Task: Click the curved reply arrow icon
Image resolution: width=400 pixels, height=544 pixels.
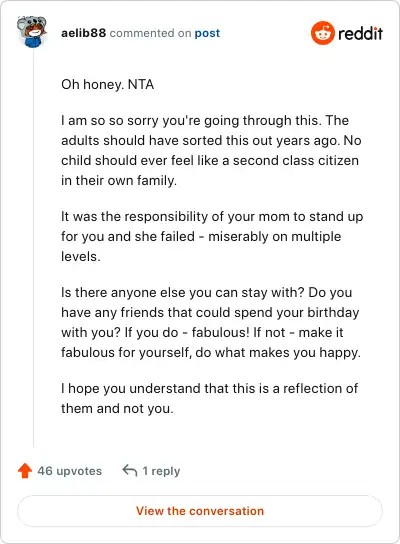Action: 130,470
